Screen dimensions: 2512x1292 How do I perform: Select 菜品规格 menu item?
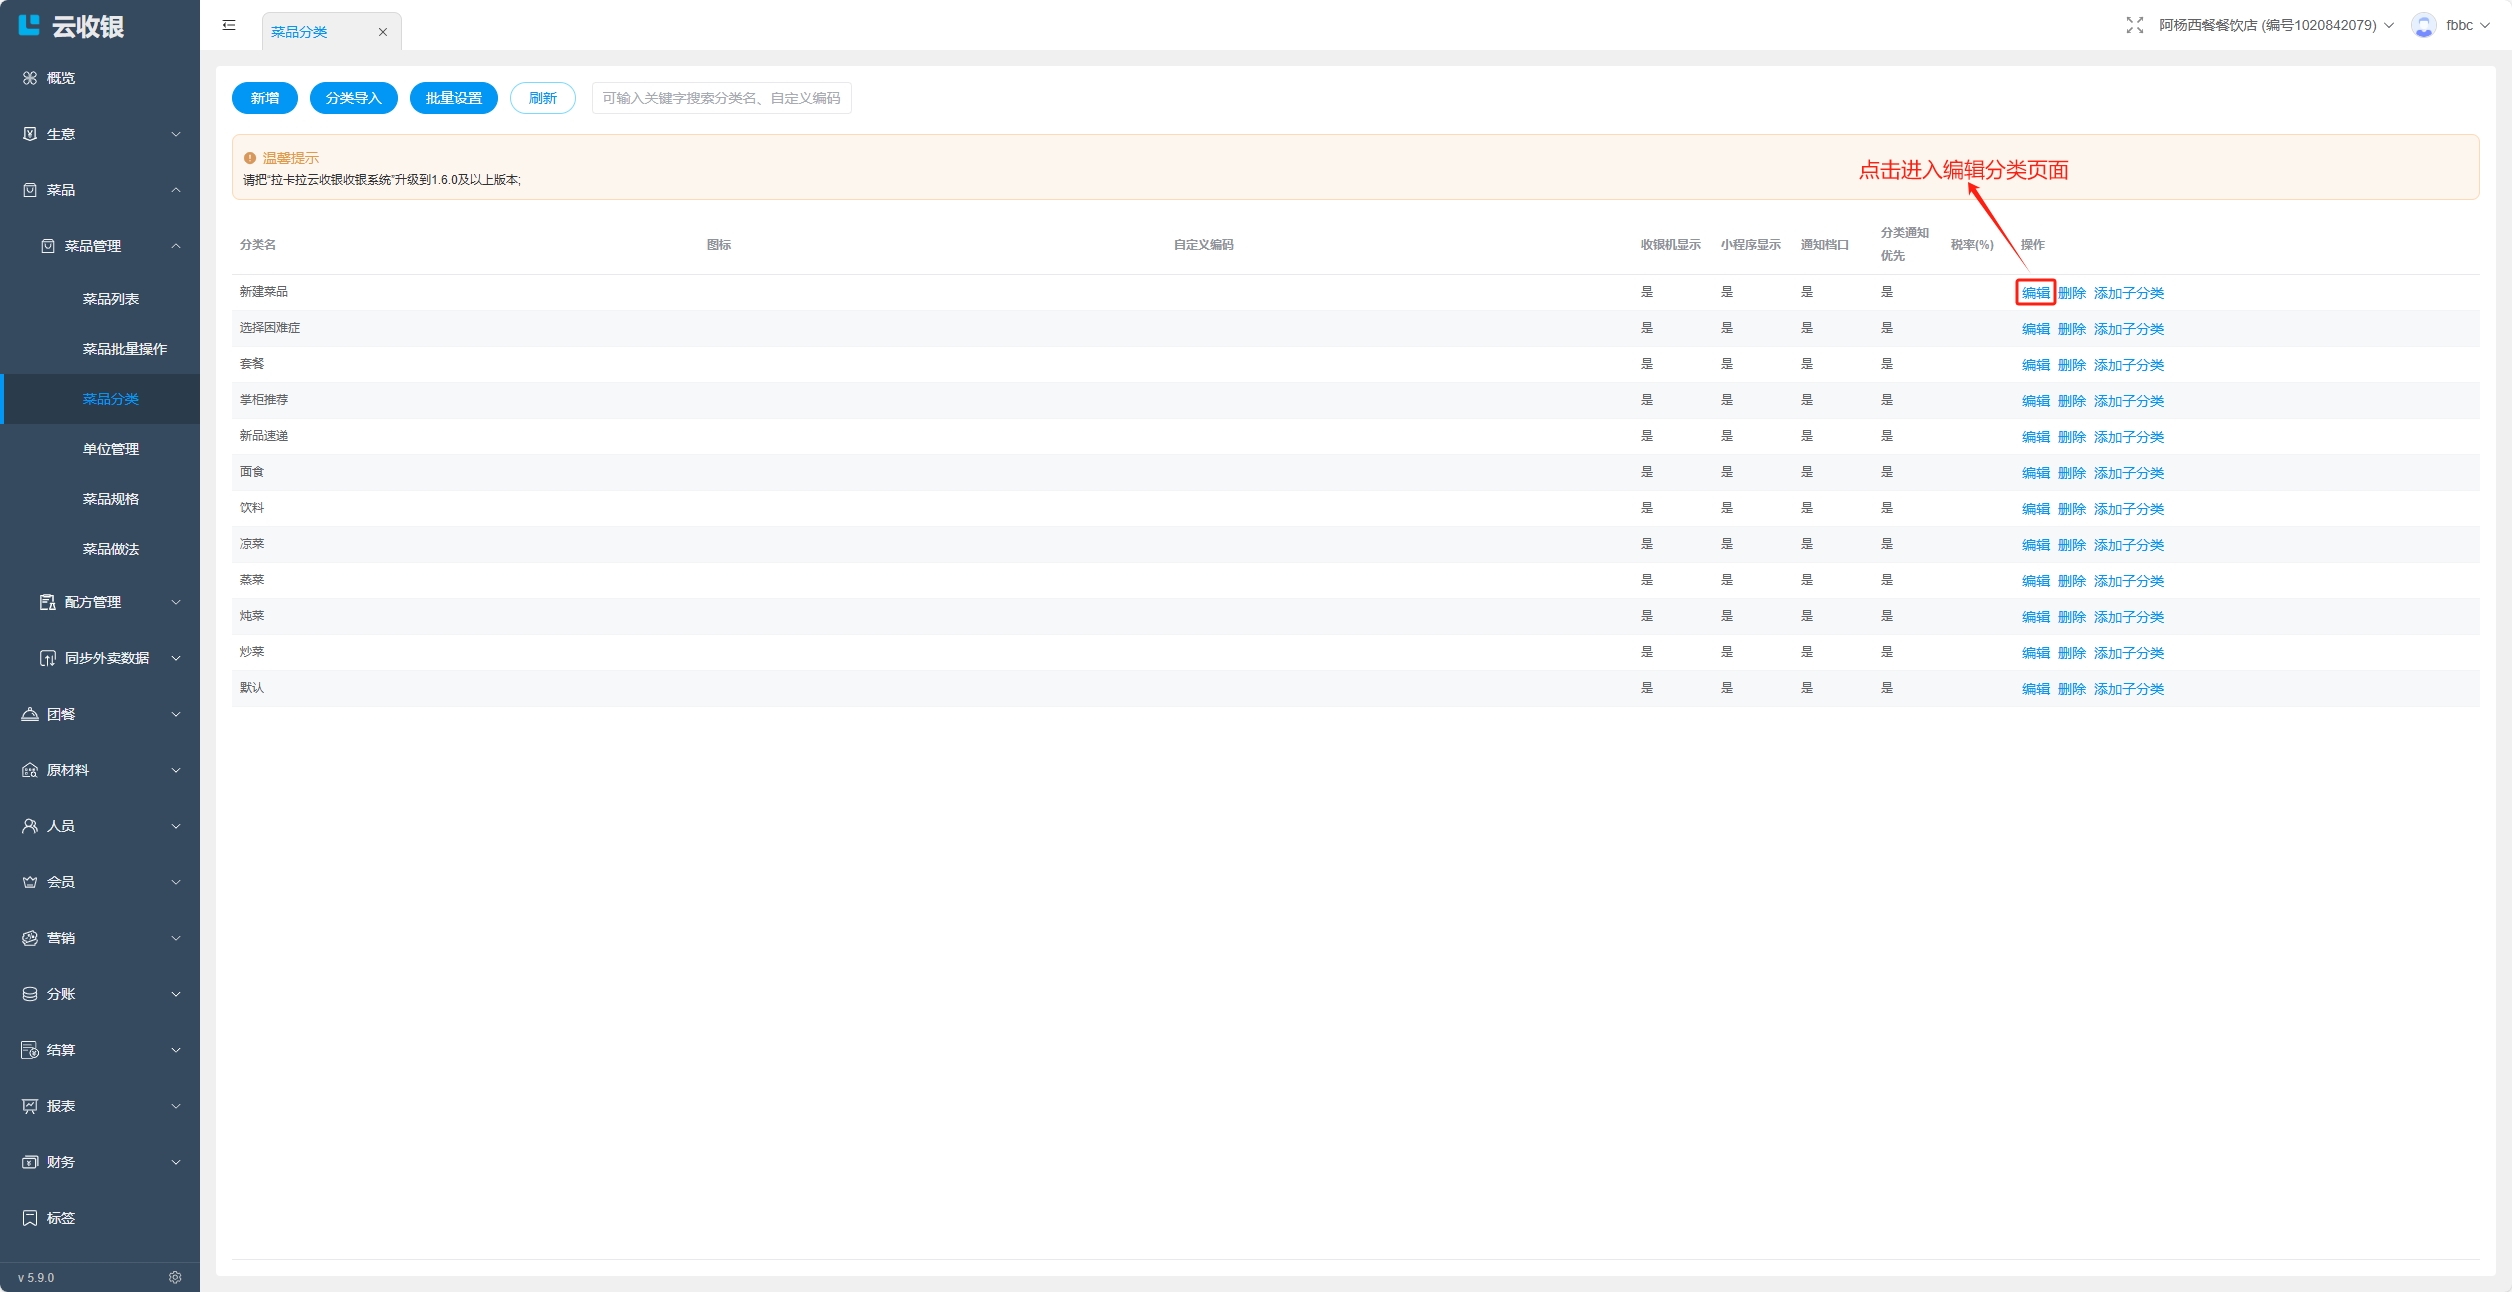pos(111,499)
